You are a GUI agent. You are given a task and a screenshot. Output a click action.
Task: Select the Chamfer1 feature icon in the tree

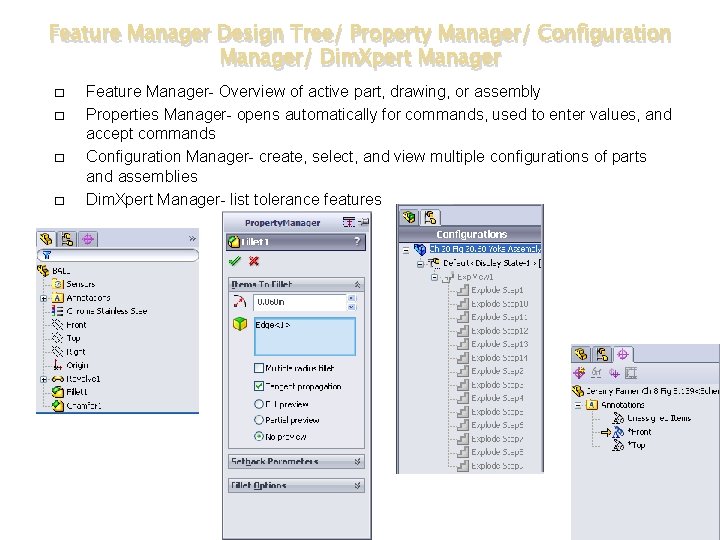pos(57,405)
